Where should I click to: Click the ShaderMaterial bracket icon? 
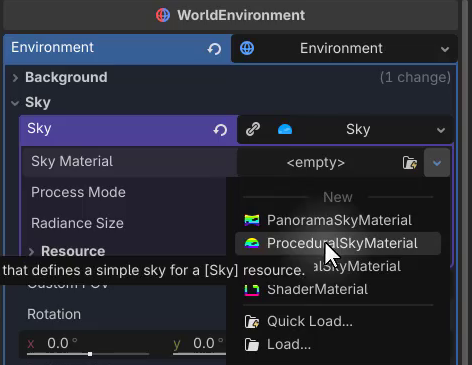[x=252, y=290]
